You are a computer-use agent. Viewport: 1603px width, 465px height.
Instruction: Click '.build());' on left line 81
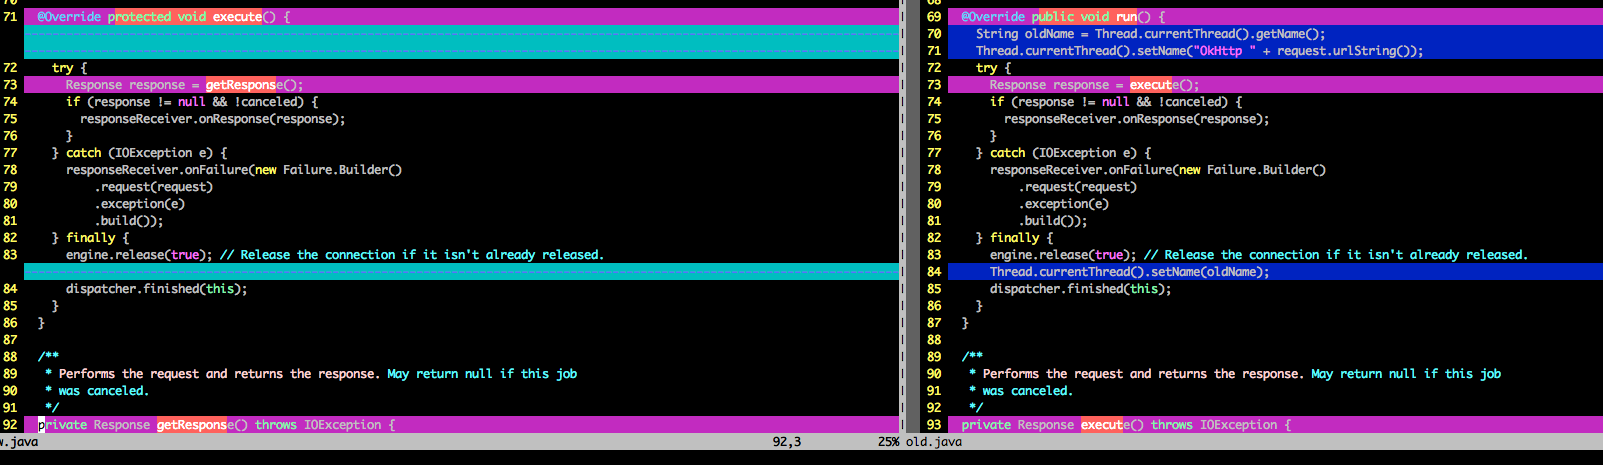coord(129,221)
